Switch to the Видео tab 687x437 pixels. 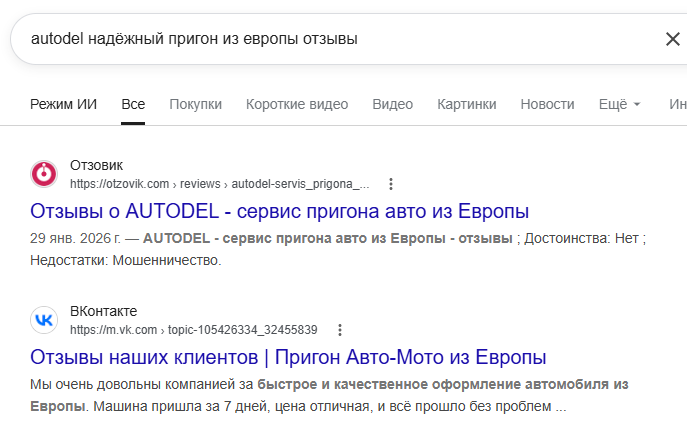(x=393, y=104)
